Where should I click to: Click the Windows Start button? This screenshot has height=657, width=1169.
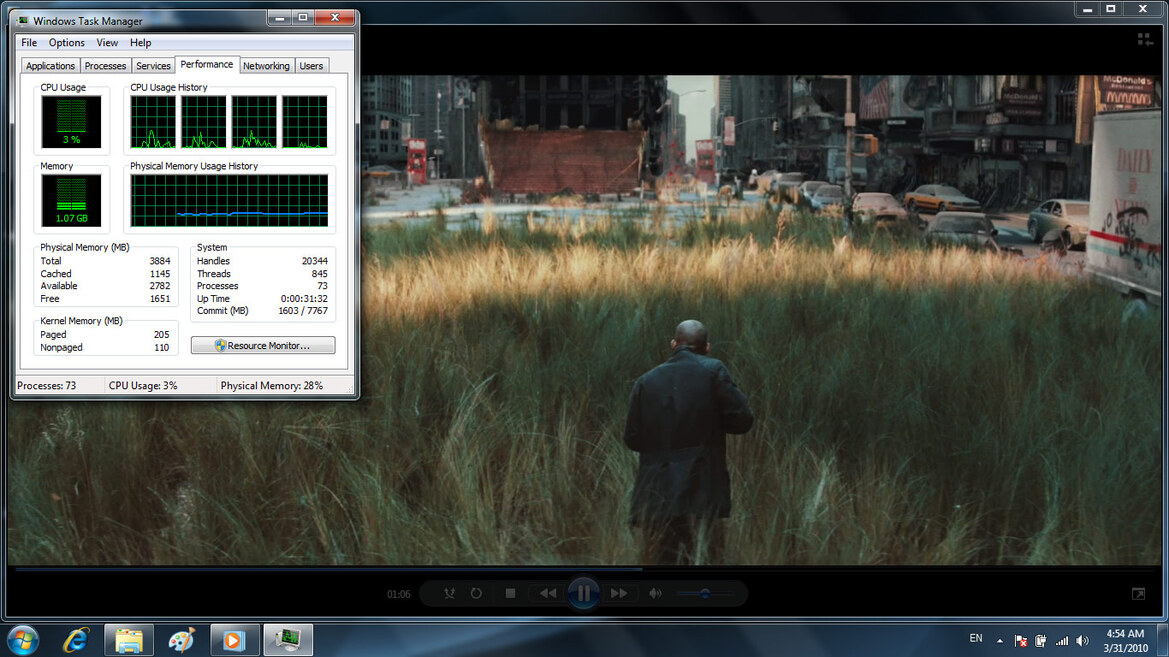23,641
